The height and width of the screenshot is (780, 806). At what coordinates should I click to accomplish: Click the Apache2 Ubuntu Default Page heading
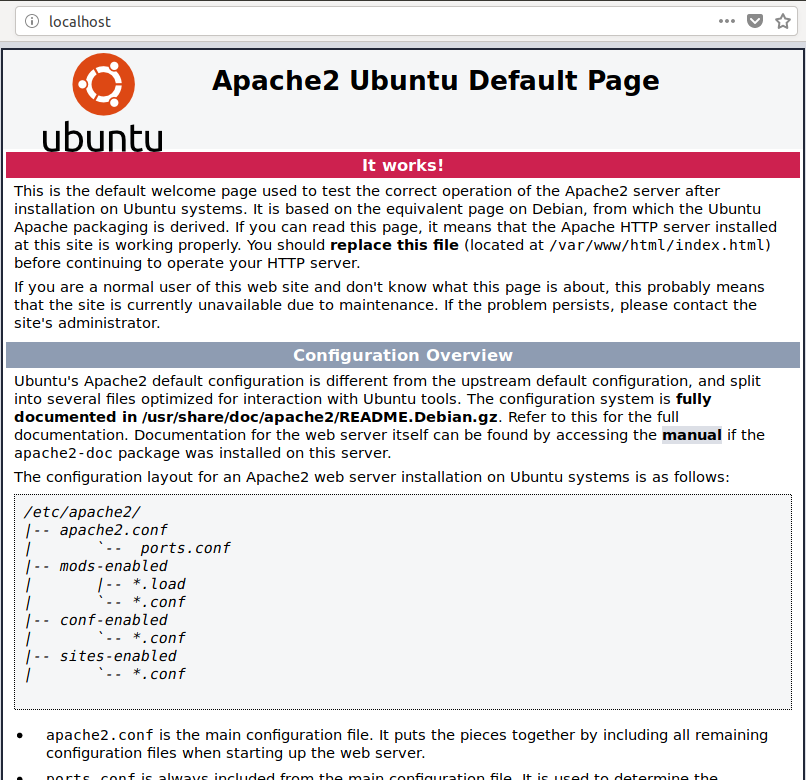[x=435, y=81]
